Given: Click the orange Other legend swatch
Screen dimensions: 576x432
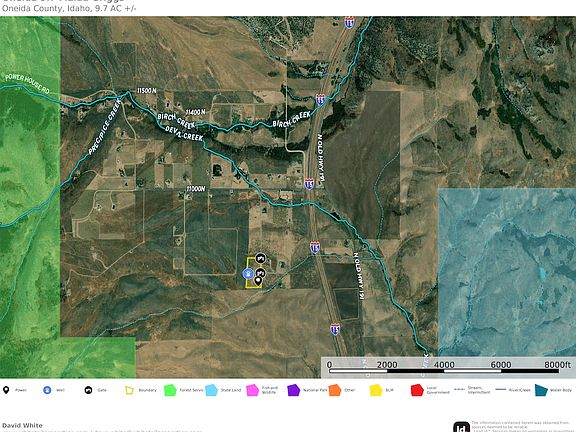Looking at the screenshot, I should 335,390.
